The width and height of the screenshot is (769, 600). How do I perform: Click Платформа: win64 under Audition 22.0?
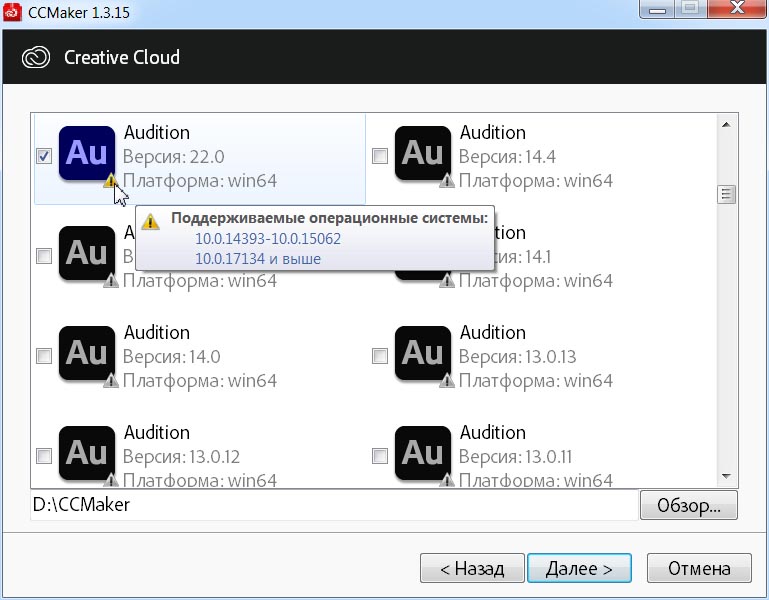coord(200,181)
